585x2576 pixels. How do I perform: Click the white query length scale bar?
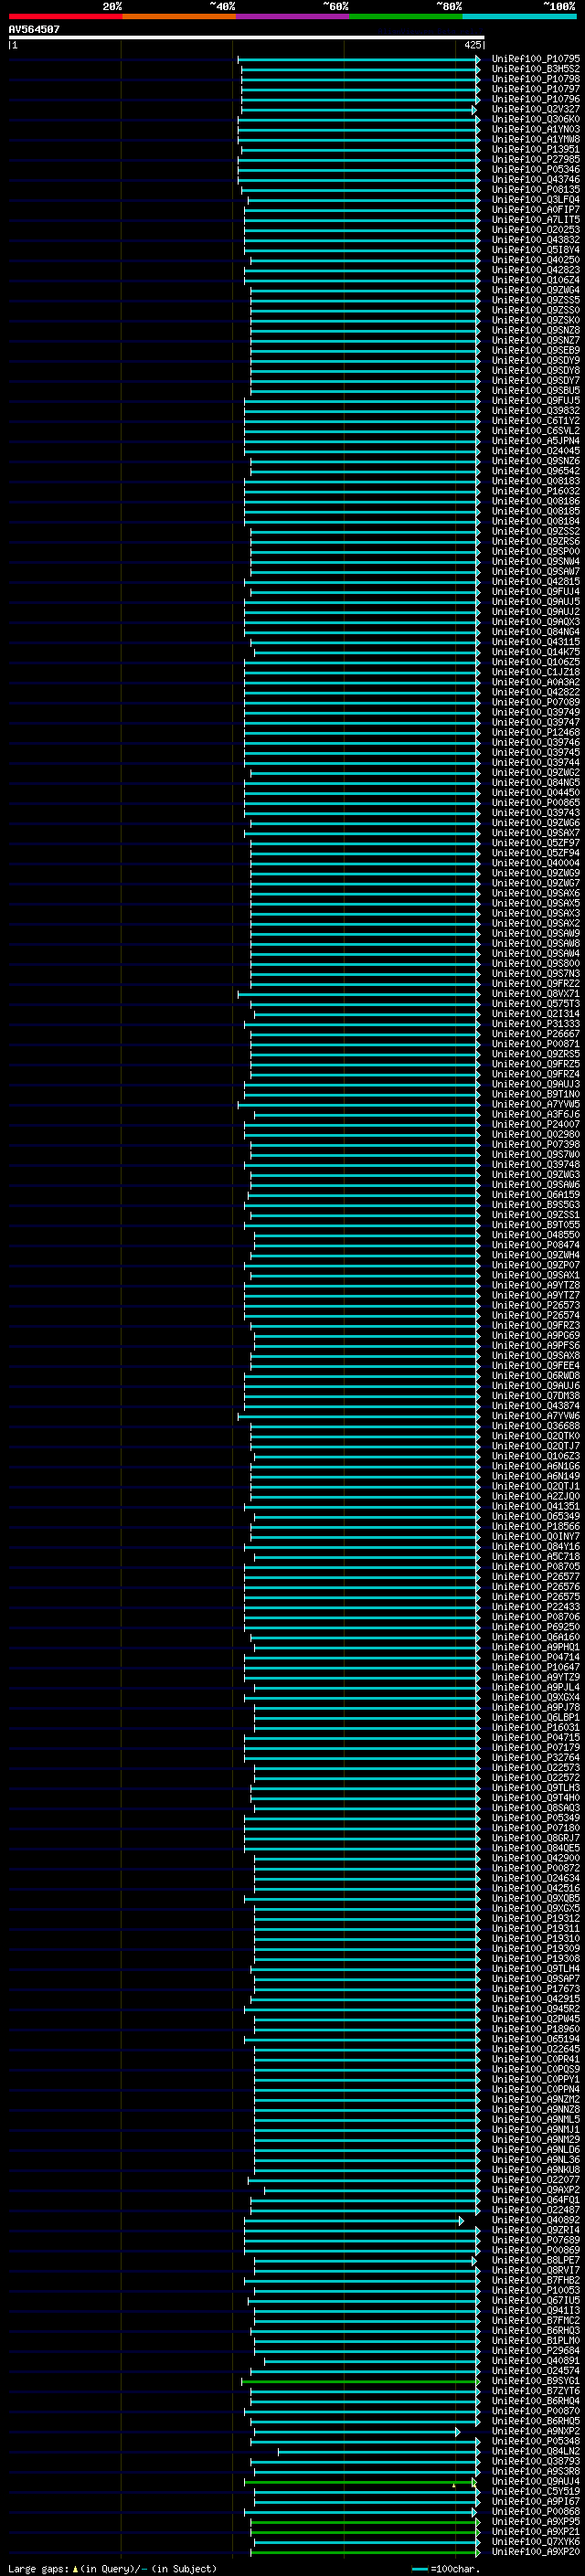[246, 38]
